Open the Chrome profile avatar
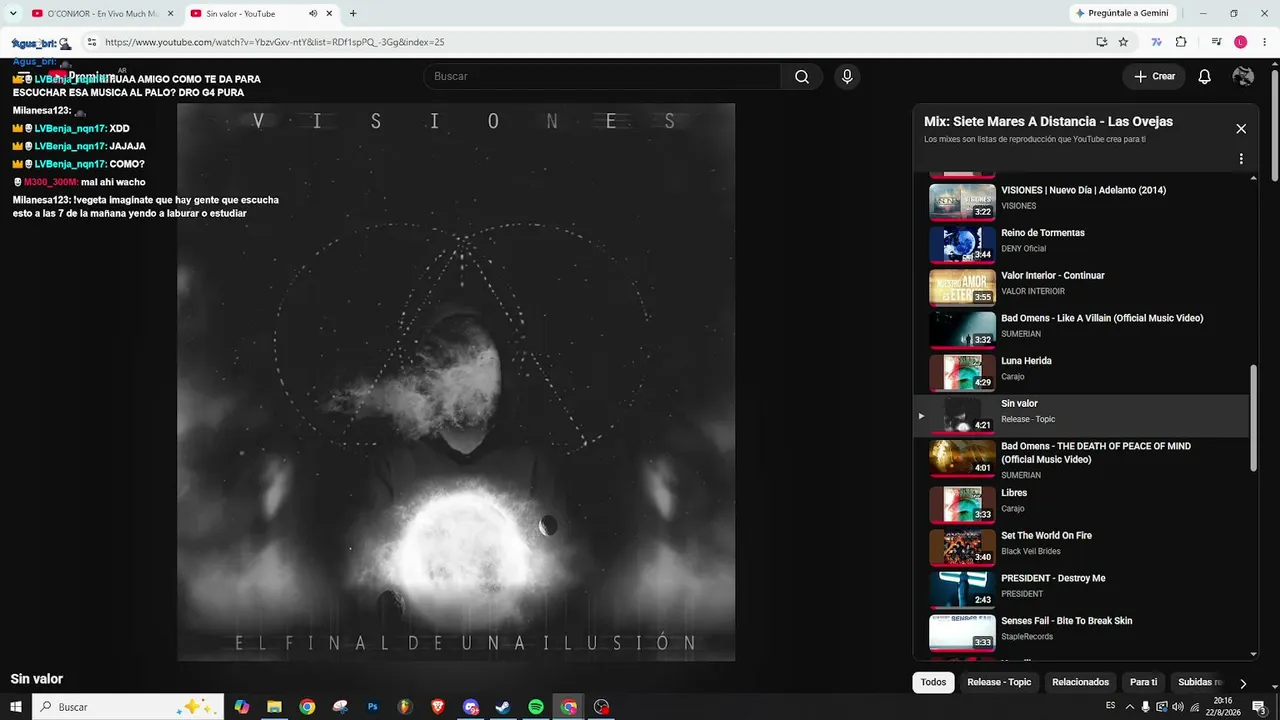Viewport: 1280px width, 720px height. point(1241,42)
